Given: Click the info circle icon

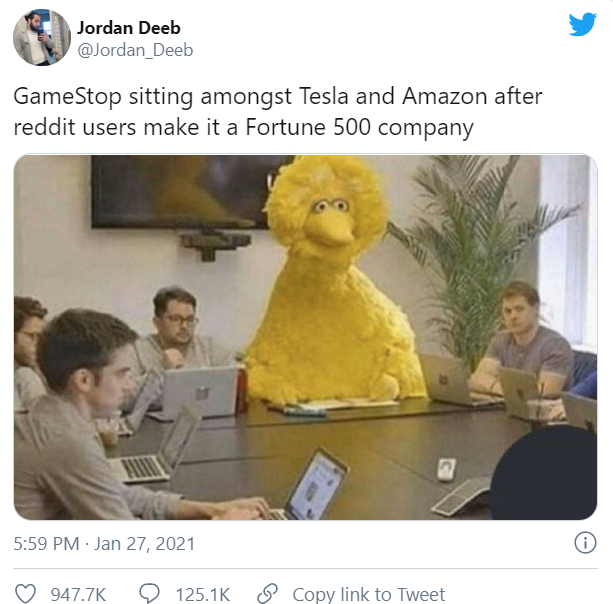Looking at the screenshot, I should pyautogui.click(x=585, y=543).
